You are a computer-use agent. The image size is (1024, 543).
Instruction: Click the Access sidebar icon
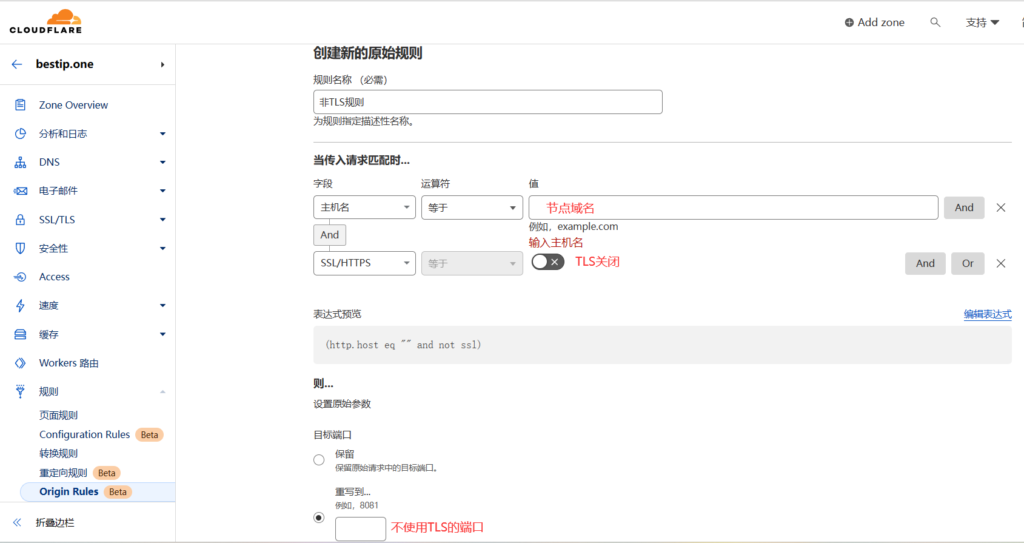[20, 277]
